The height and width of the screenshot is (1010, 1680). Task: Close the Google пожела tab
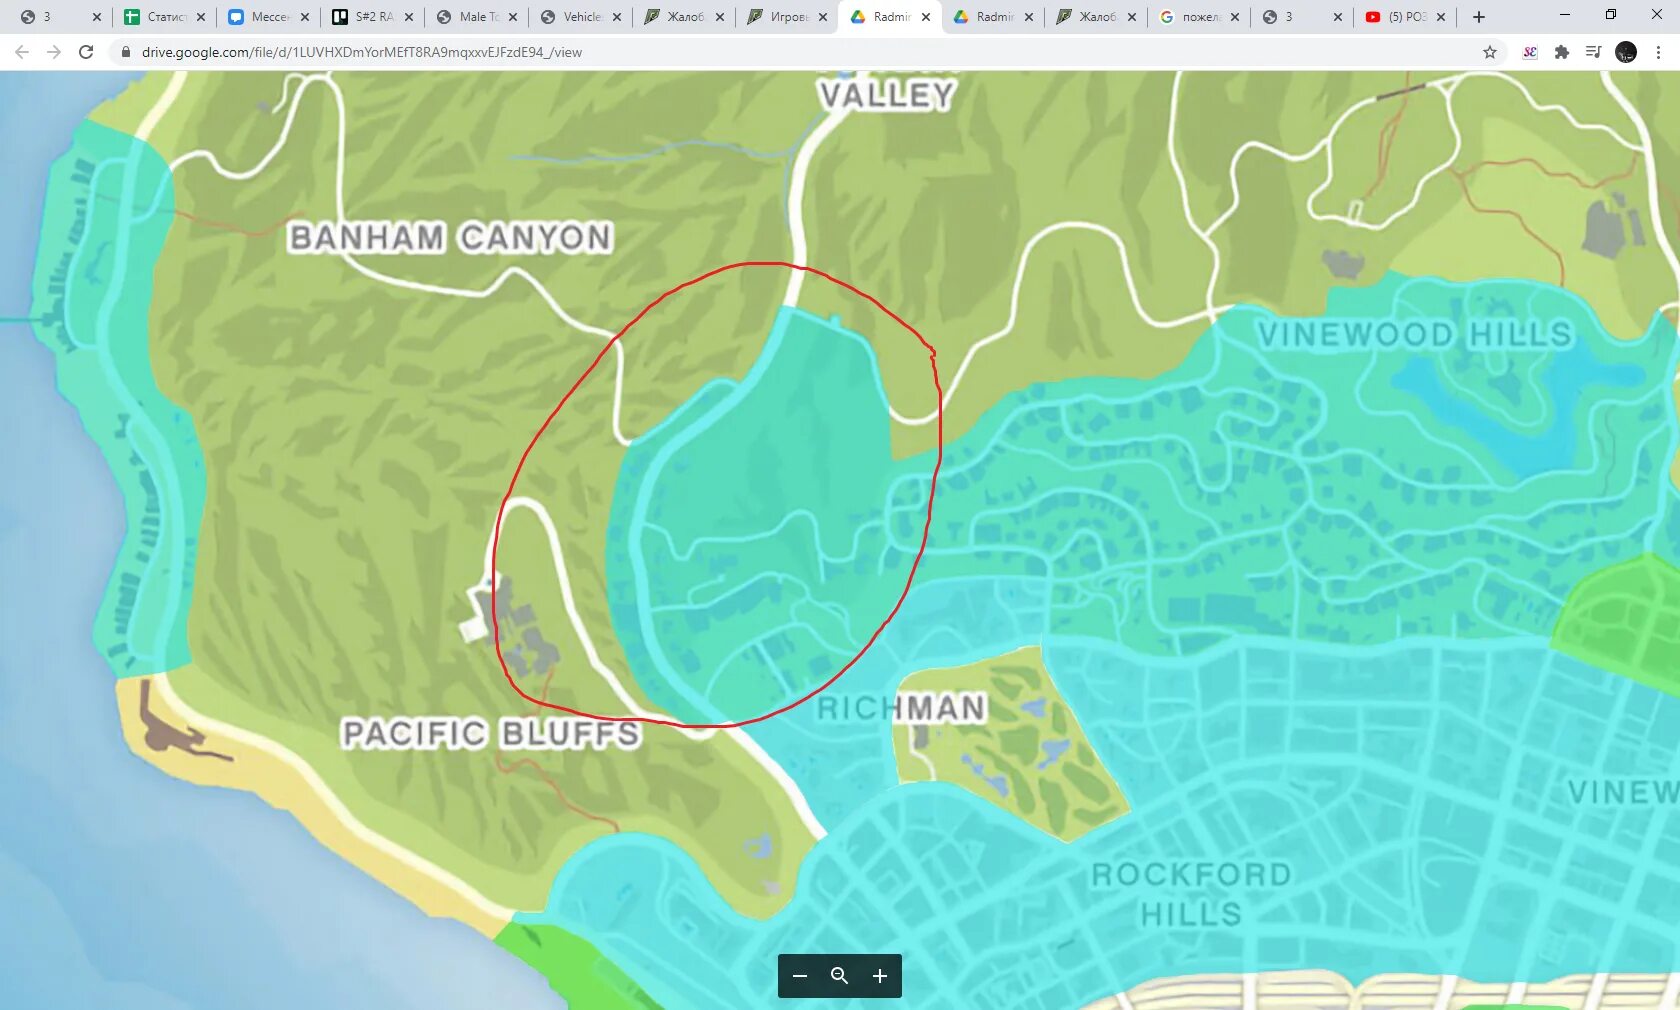click(1235, 17)
